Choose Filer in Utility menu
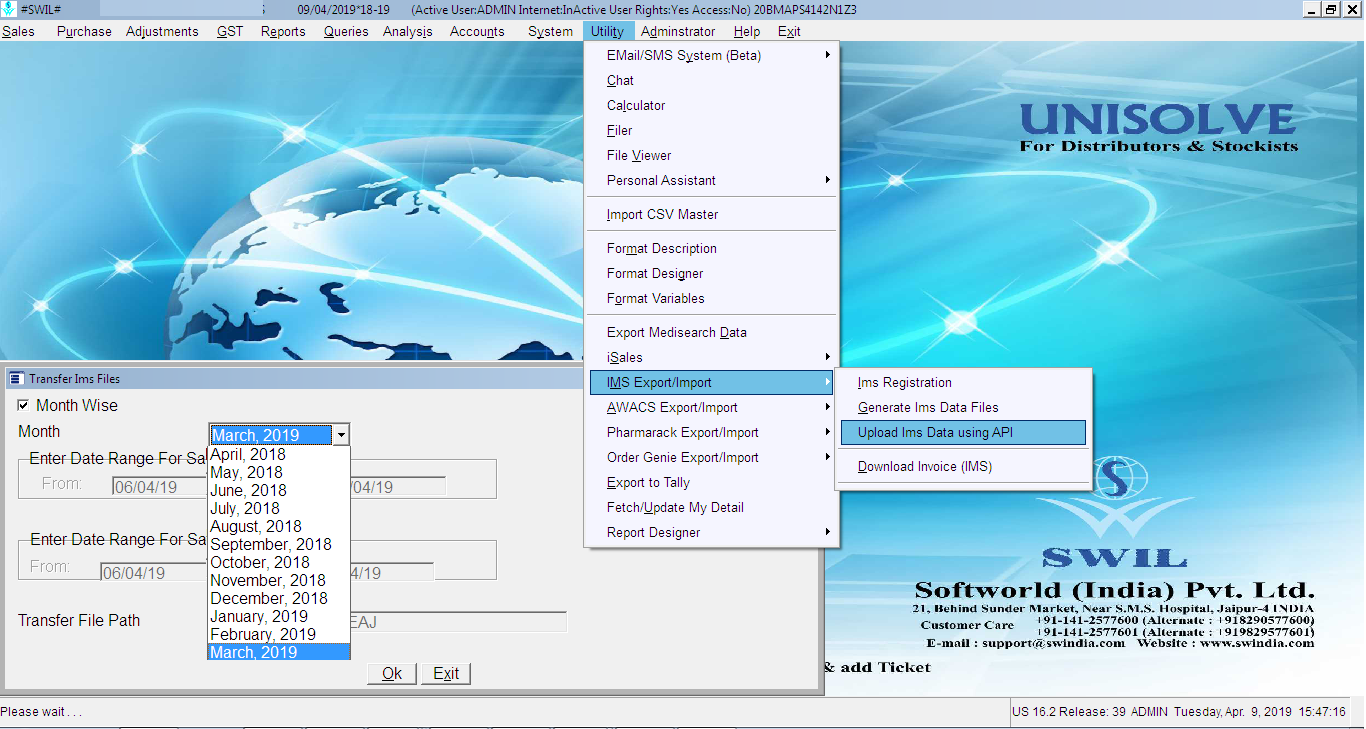The image size is (1366, 729). pyautogui.click(x=712, y=130)
